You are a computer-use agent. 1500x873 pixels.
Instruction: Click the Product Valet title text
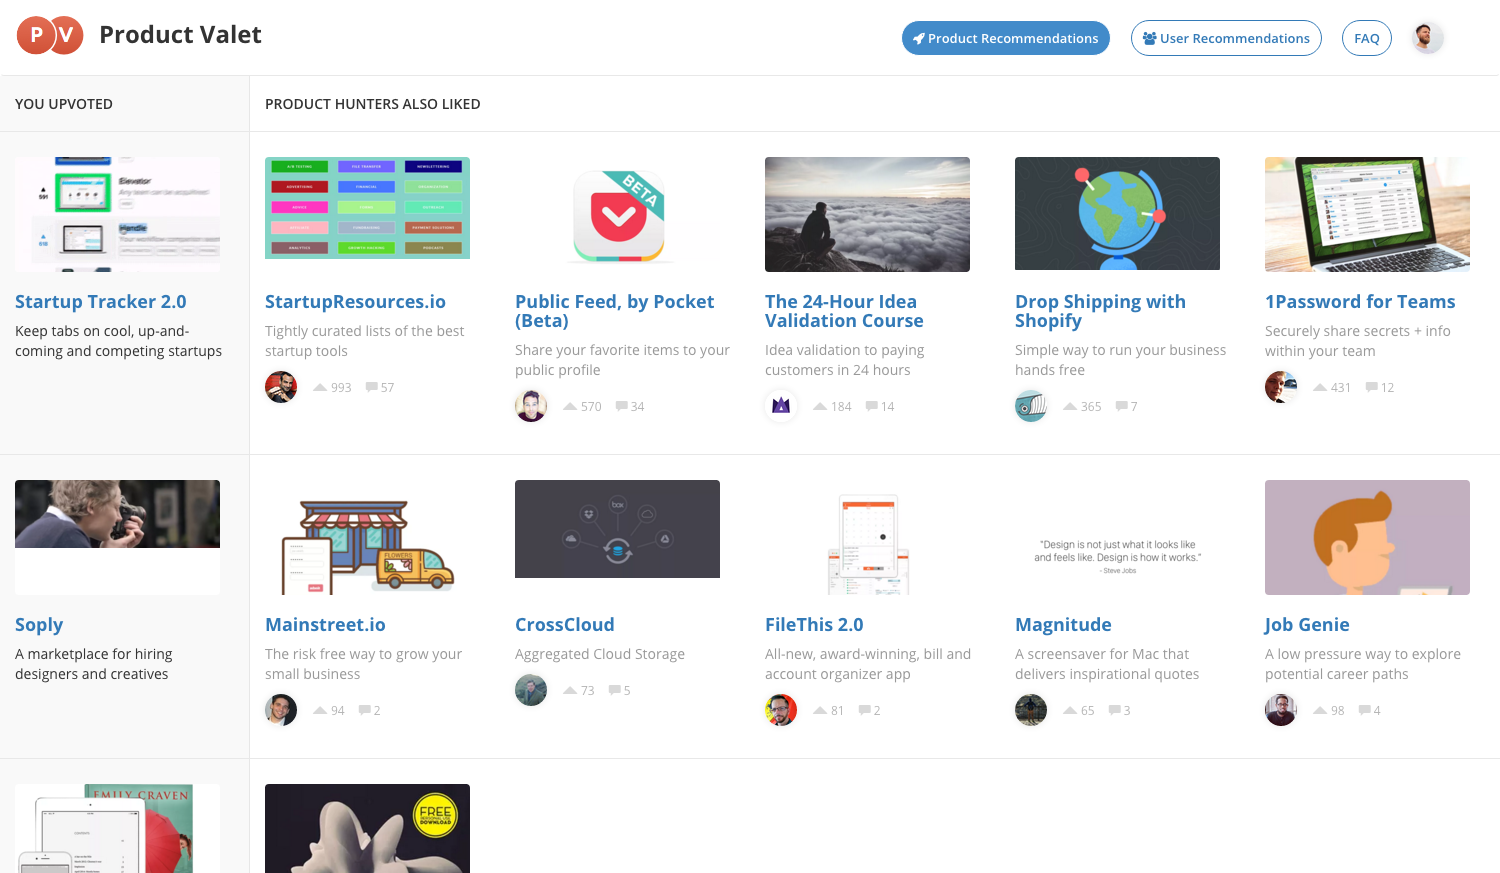[x=180, y=35]
